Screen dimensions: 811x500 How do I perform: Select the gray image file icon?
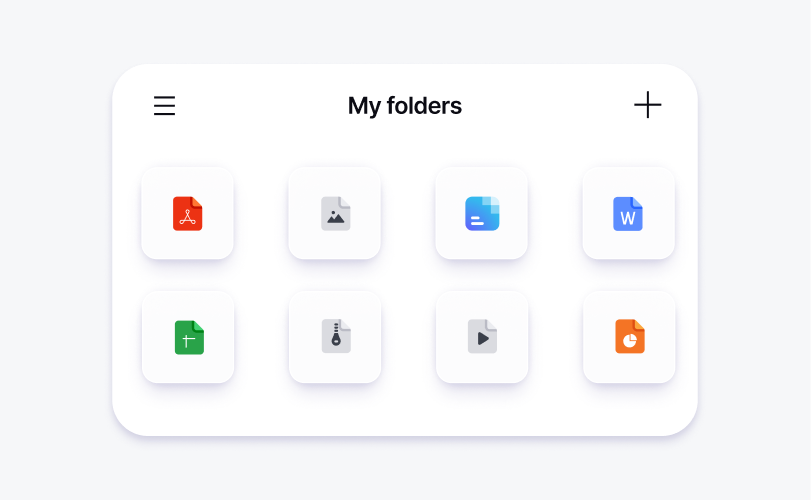tap(335, 214)
